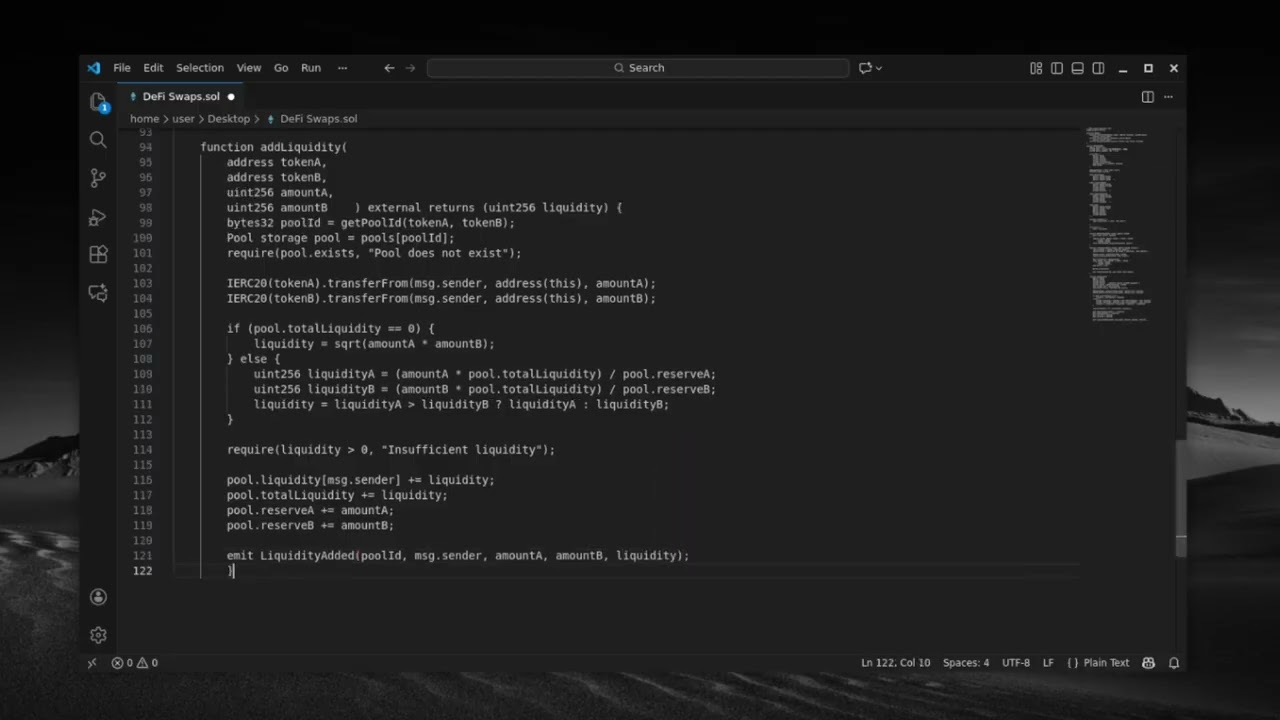Image resolution: width=1280 pixels, height=720 pixels.
Task: Open the Chat view in activity bar
Action: click(x=98, y=293)
